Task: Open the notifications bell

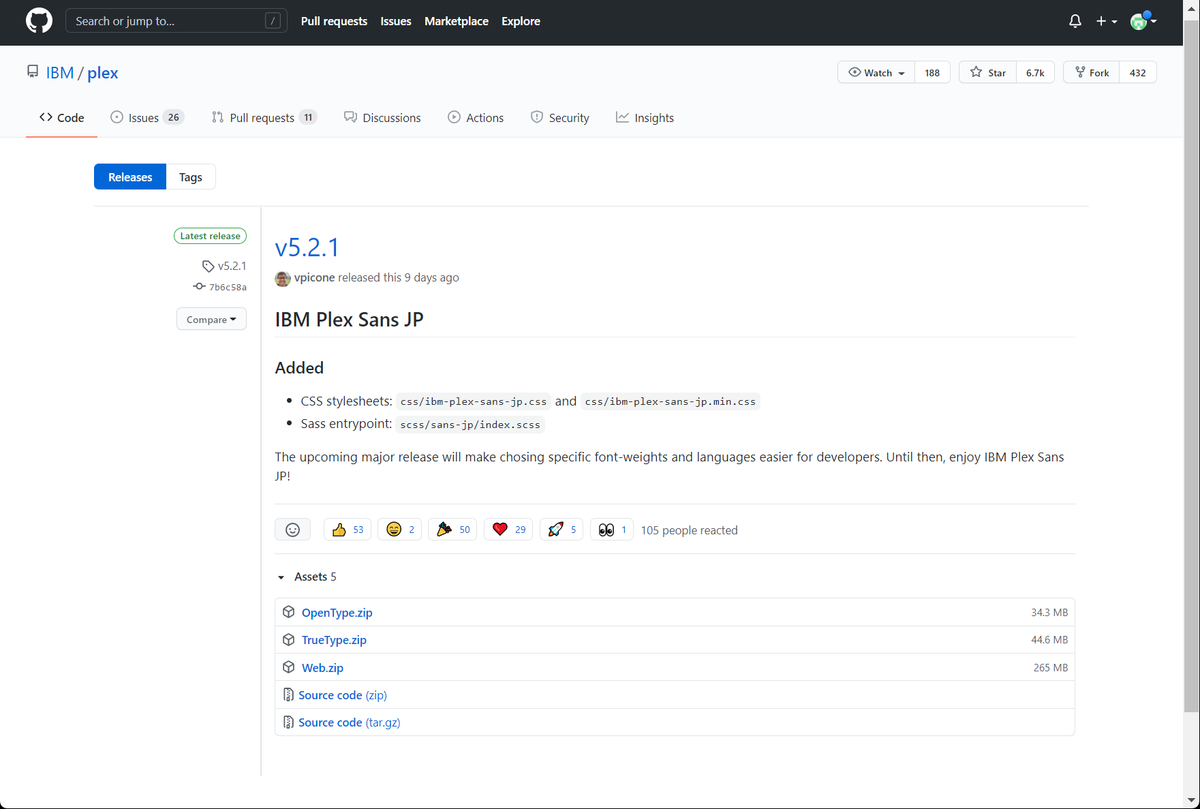Action: pos(1075,21)
